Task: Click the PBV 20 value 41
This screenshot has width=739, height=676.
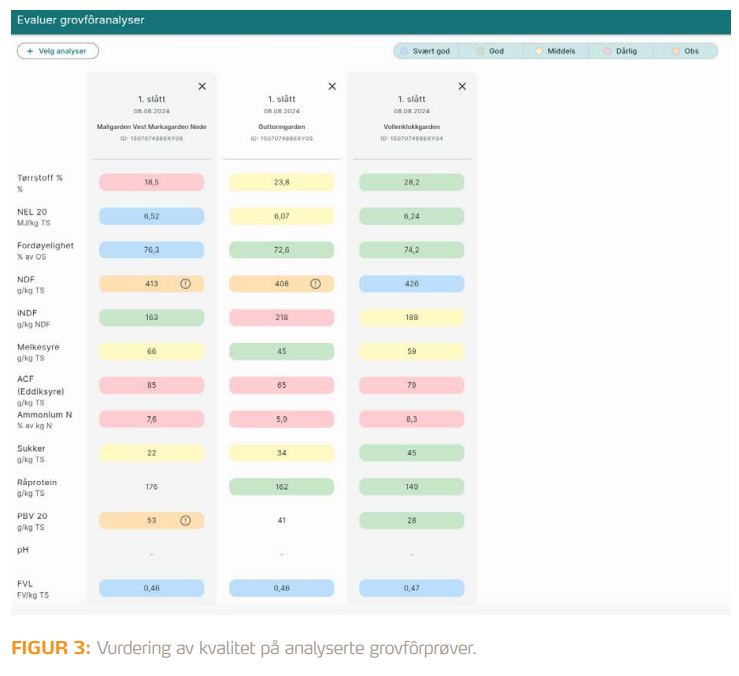Action: [x=282, y=520]
